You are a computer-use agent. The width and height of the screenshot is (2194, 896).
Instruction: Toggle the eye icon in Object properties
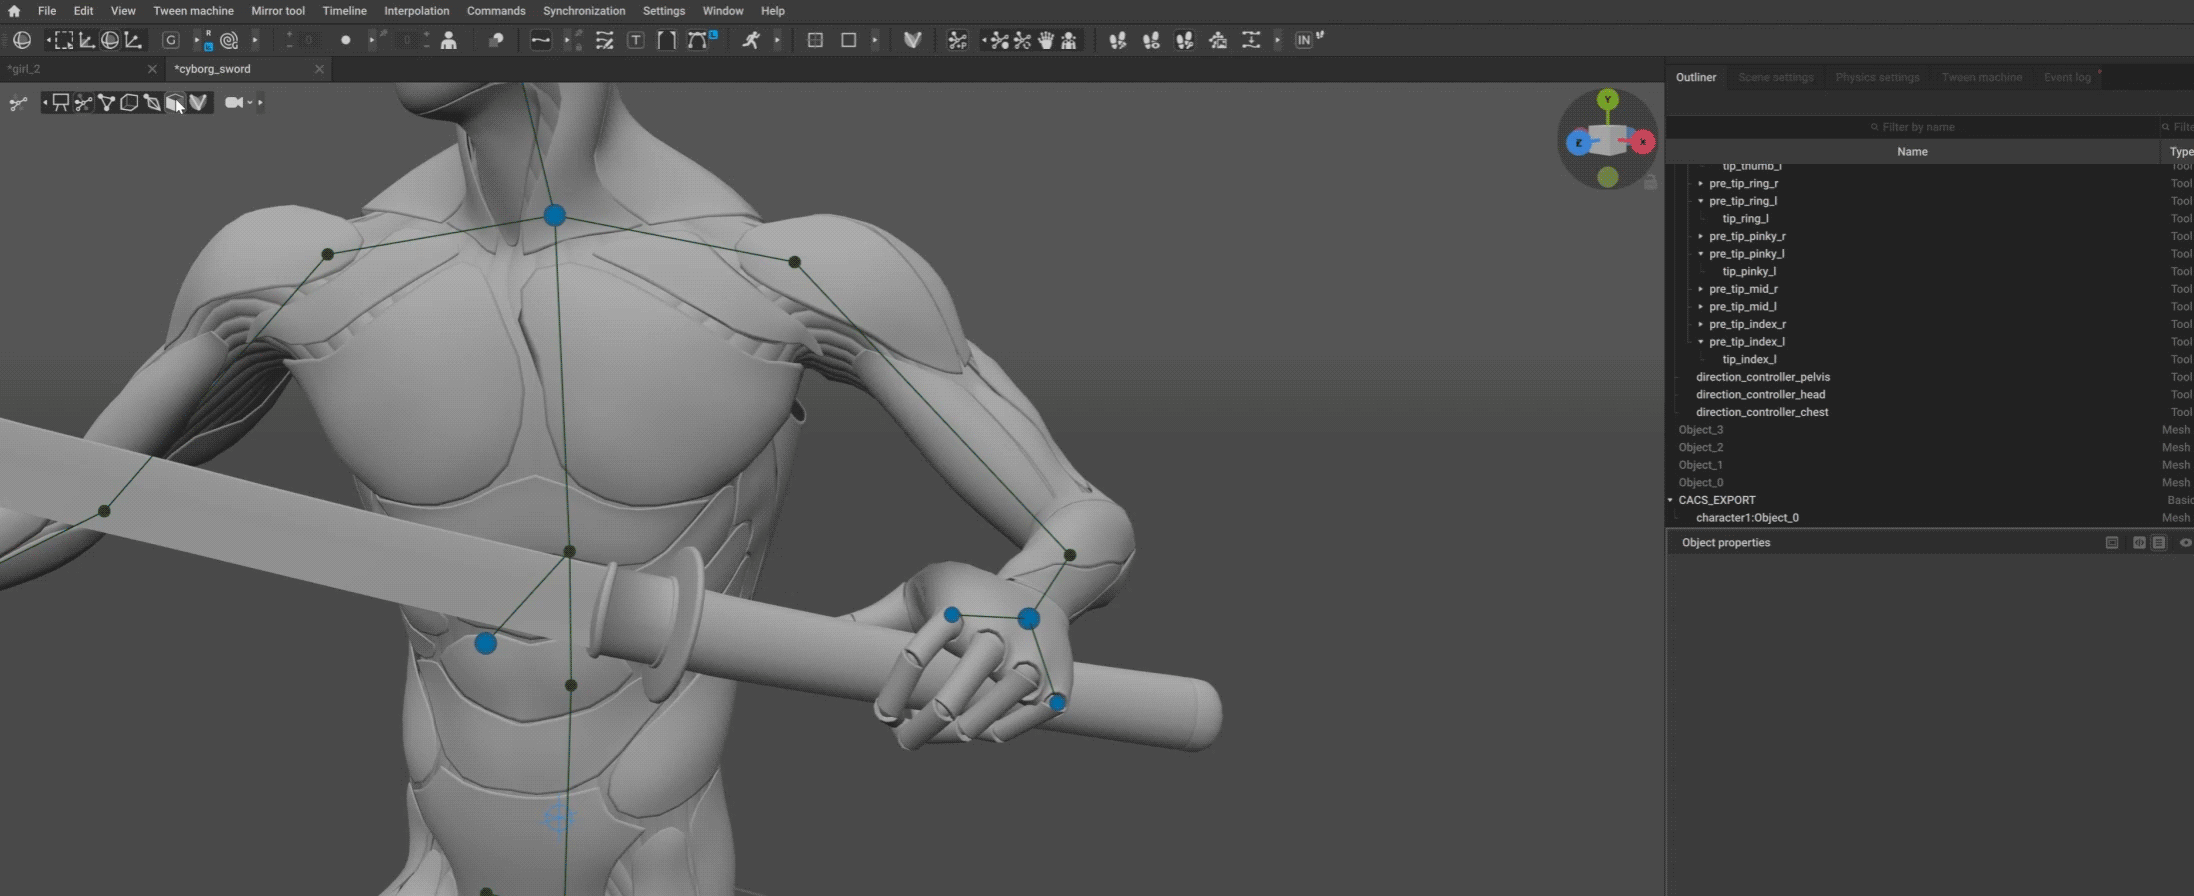(x=2185, y=543)
